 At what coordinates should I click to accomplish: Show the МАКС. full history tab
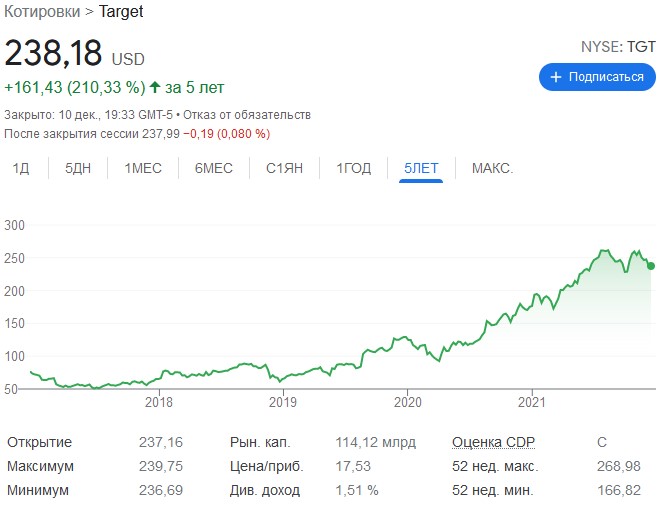pos(492,168)
